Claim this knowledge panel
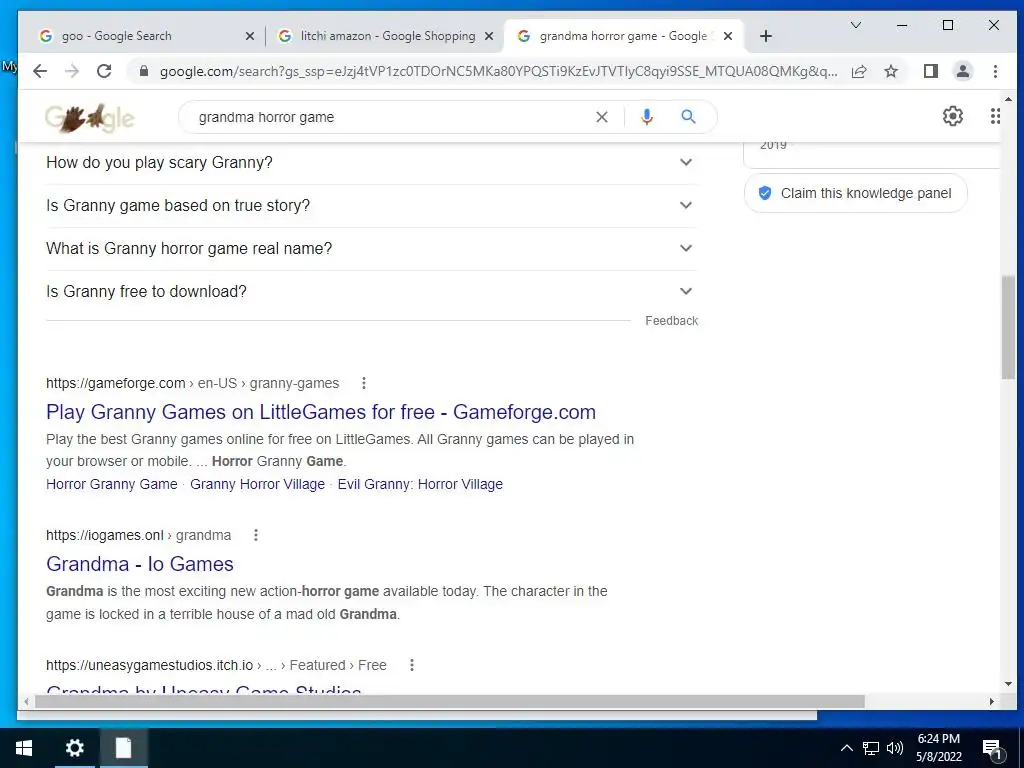Viewport: 1024px width, 768px height. 856,193
